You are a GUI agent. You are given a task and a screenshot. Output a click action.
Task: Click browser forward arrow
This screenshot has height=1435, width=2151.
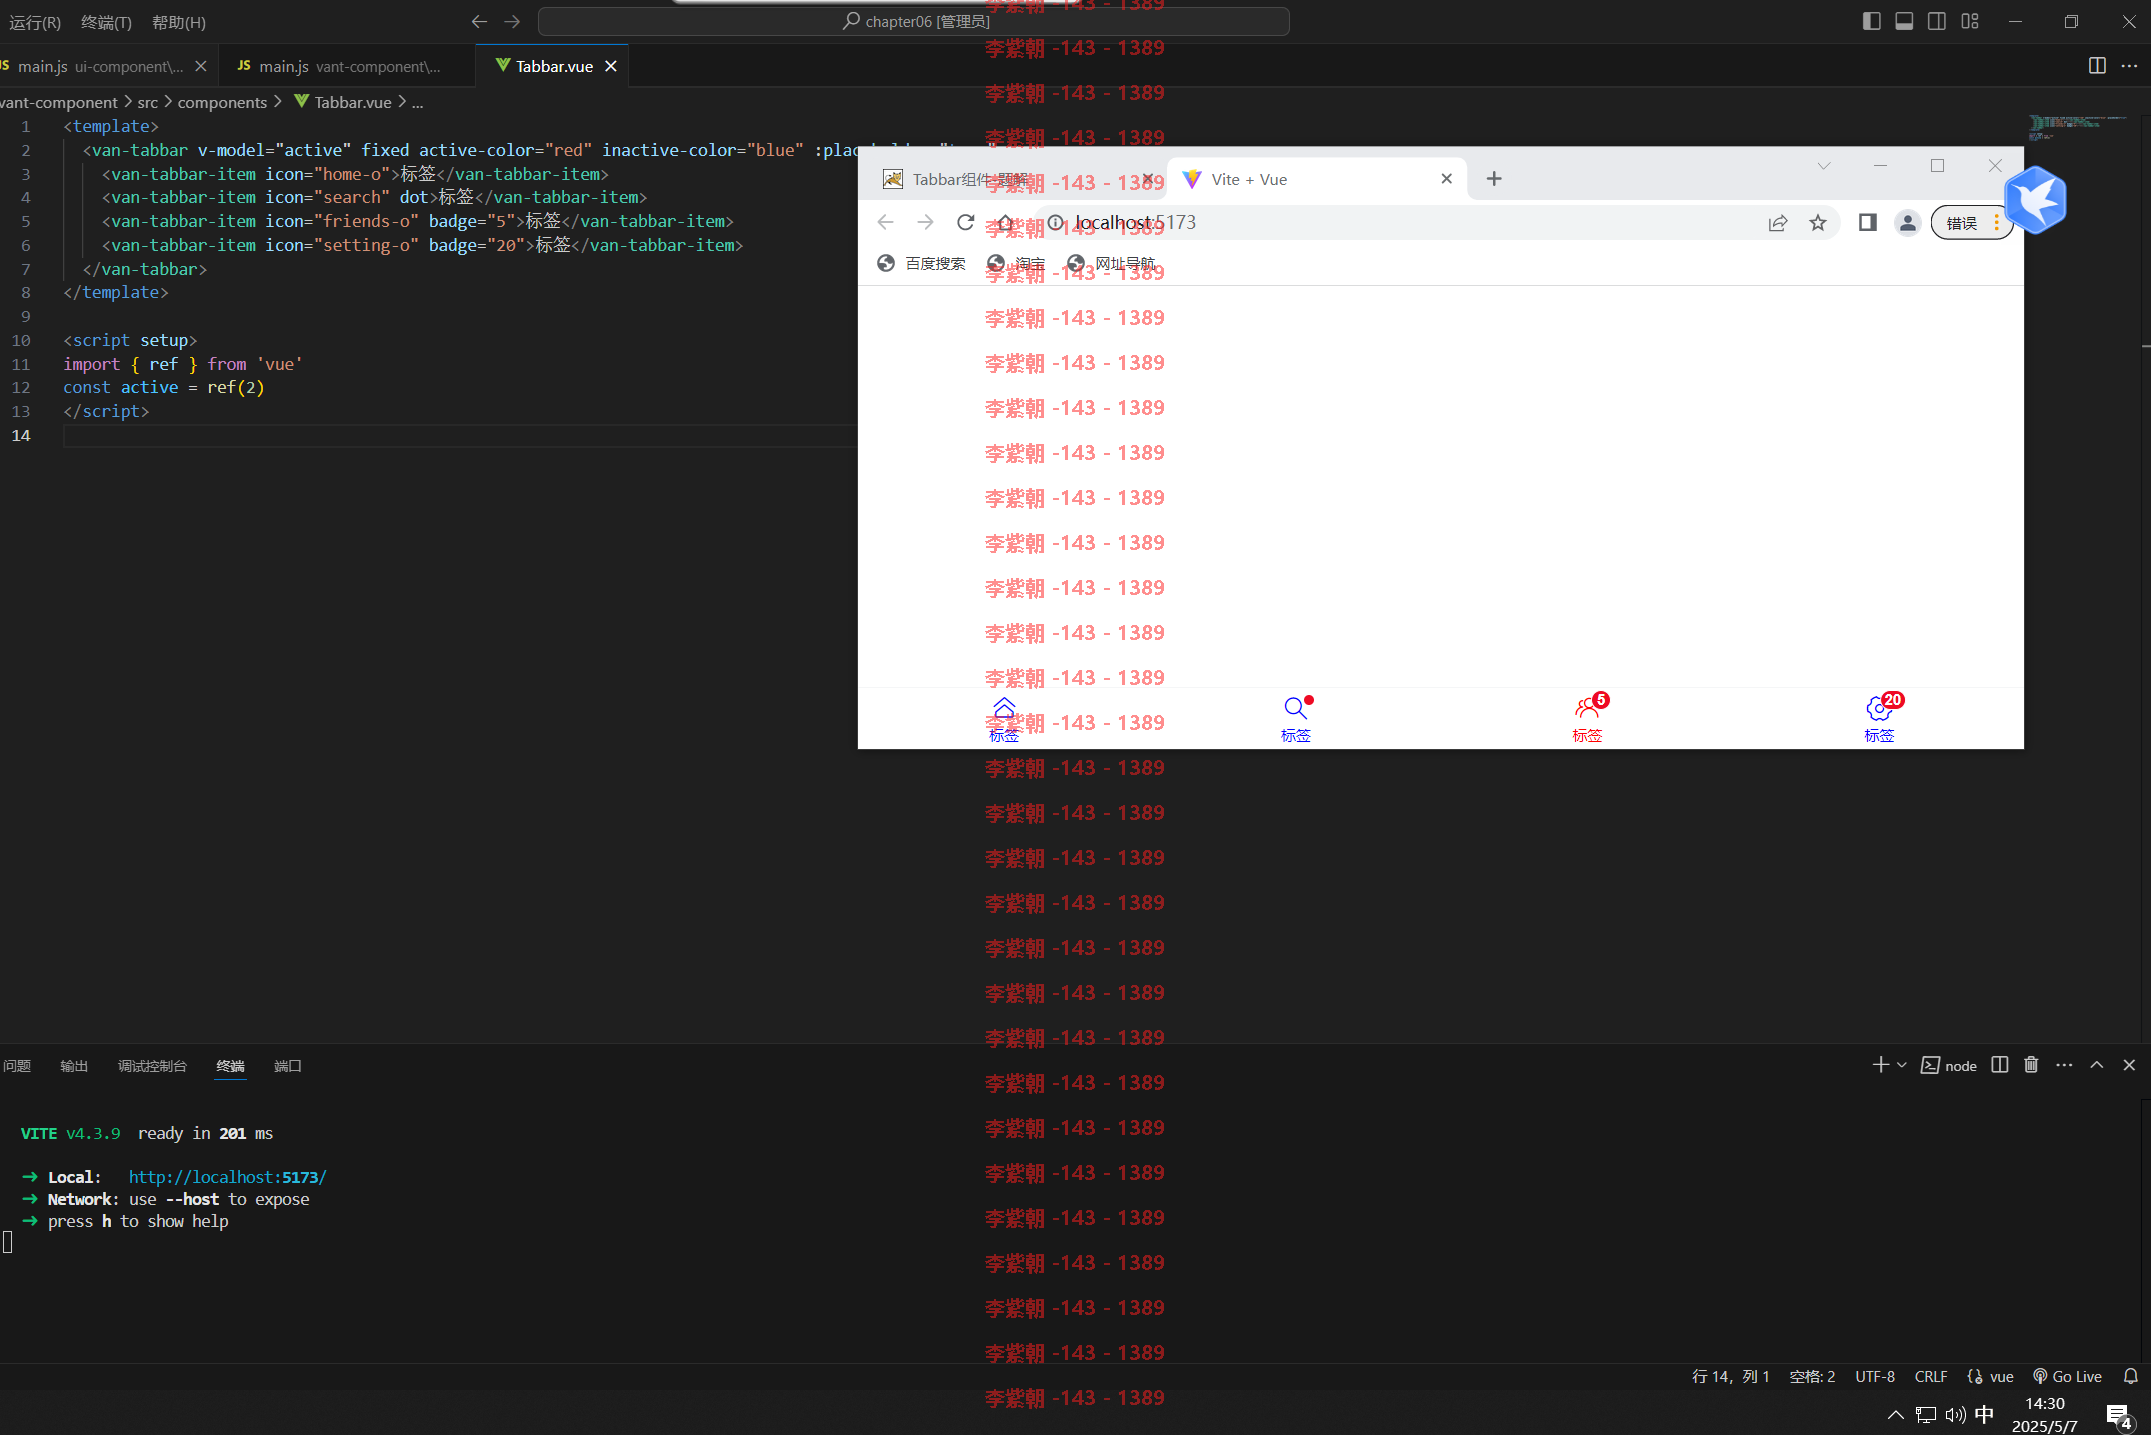click(x=925, y=222)
